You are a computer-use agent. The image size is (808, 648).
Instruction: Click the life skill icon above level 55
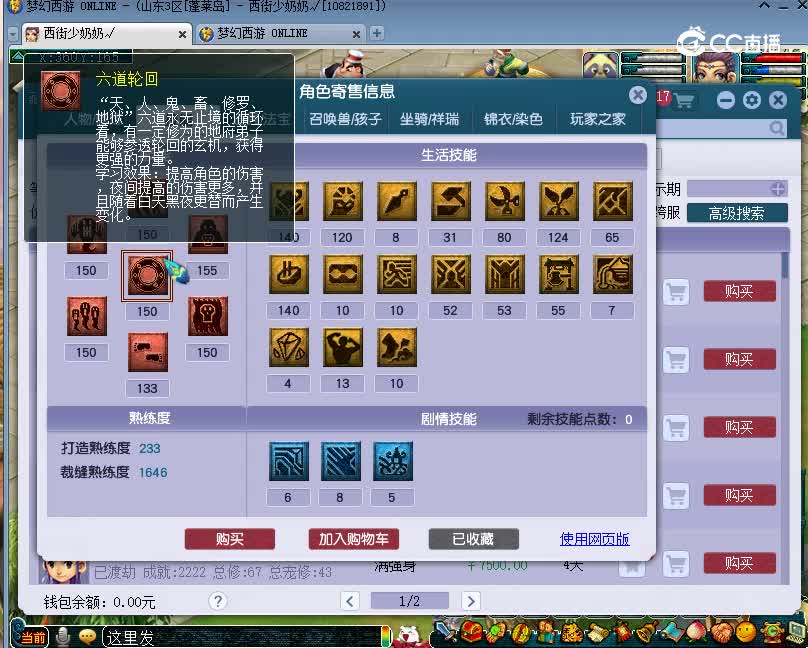(x=558, y=275)
